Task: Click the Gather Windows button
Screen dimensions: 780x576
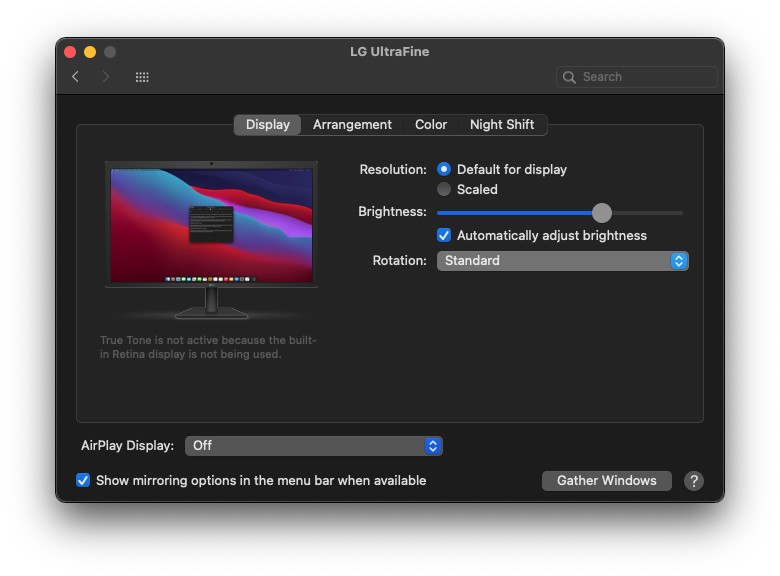Action: 607,481
